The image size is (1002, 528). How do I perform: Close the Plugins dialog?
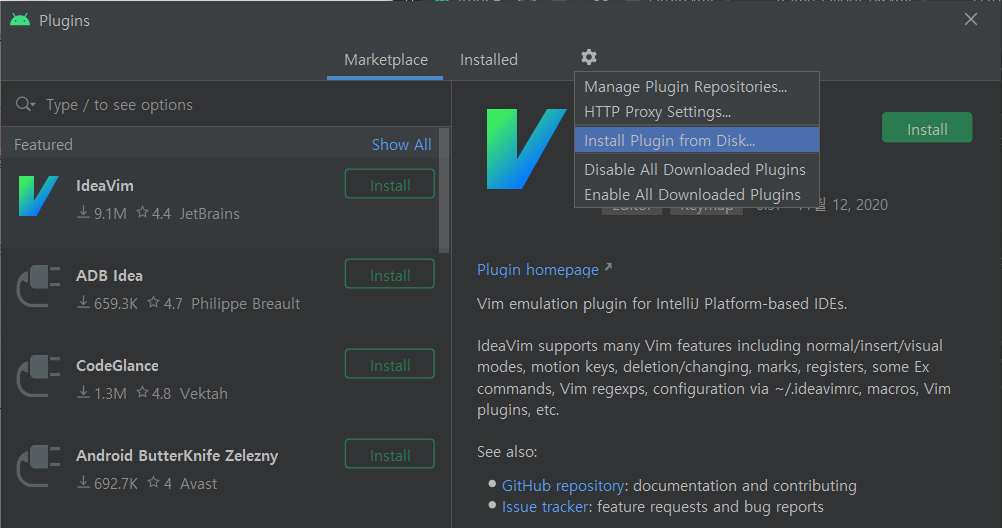pyautogui.click(x=971, y=20)
